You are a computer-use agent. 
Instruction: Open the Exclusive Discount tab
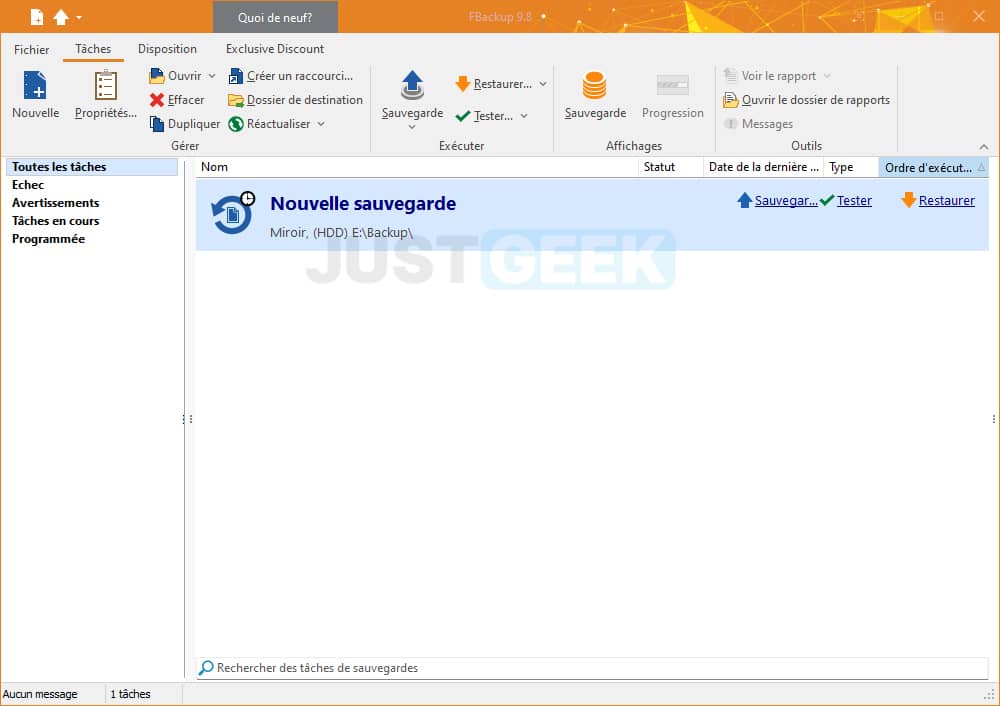[x=275, y=49]
